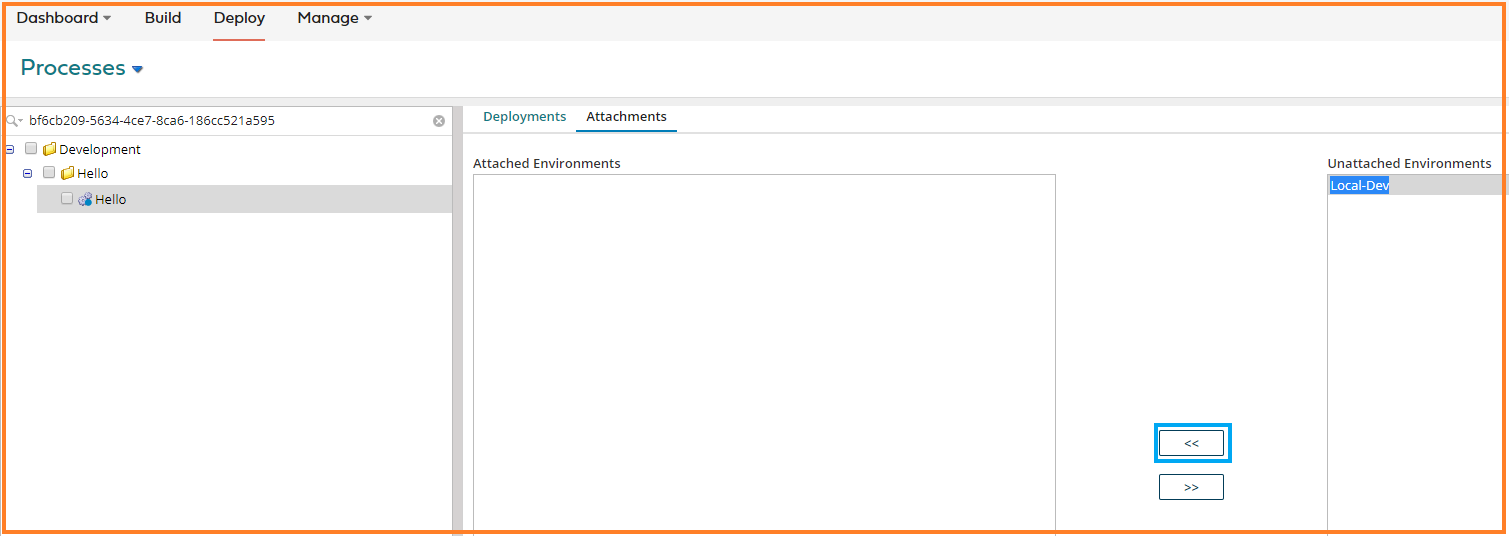1509x536 pixels.
Task: Click the Hello process gear icon
Action: pos(85,200)
